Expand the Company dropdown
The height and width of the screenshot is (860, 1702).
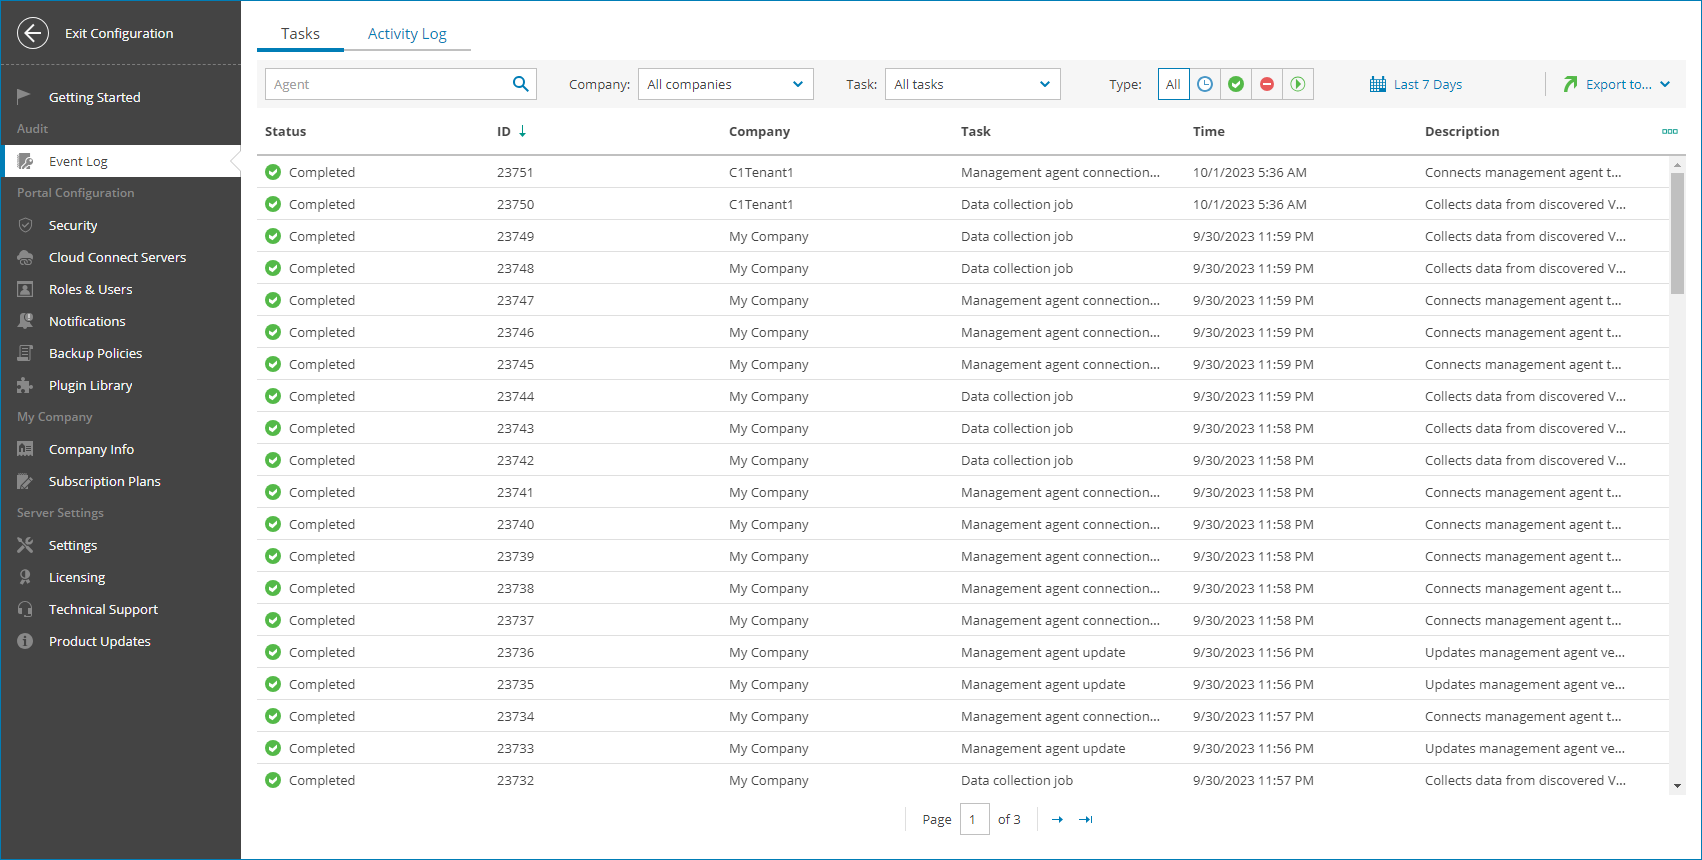[725, 84]
